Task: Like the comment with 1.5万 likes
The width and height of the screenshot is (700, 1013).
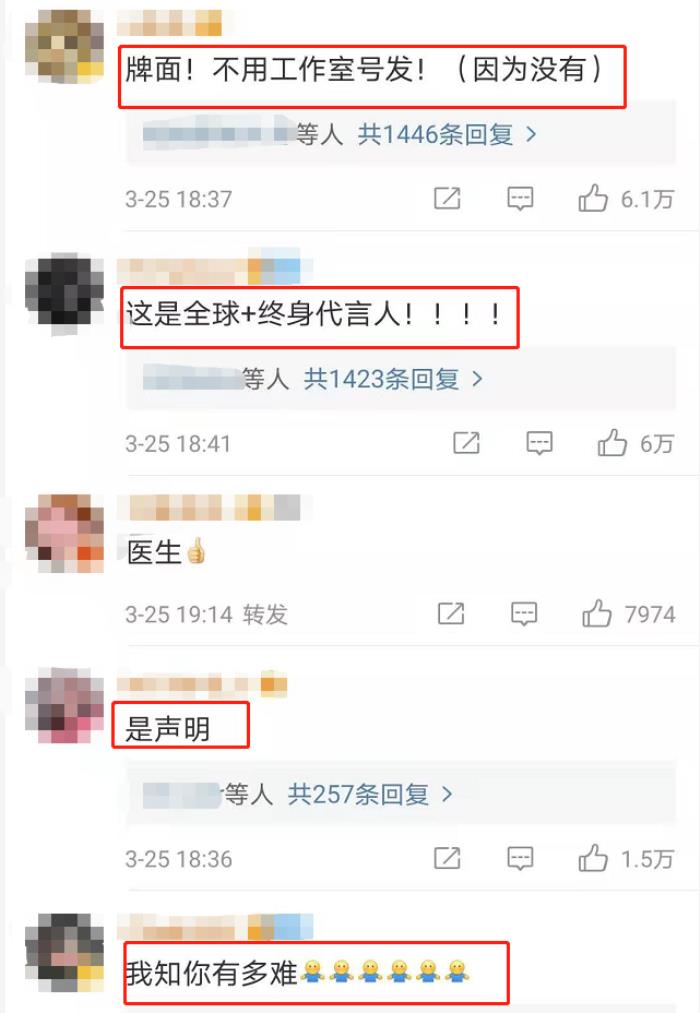Action: [593, 858]
